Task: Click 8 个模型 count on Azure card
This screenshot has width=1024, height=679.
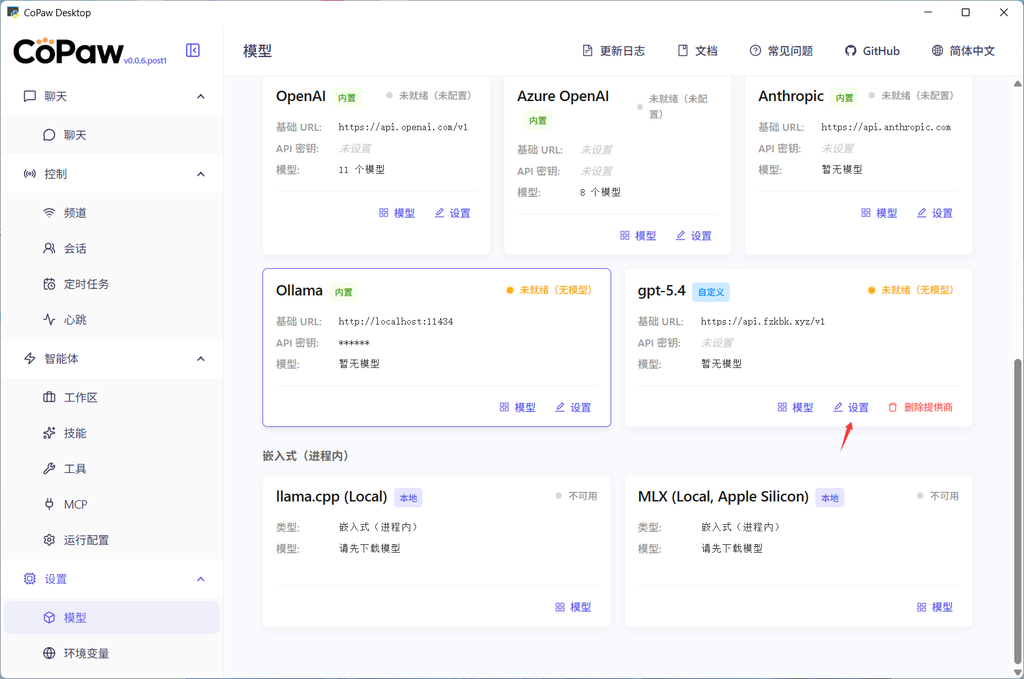Action: [600, 193]
